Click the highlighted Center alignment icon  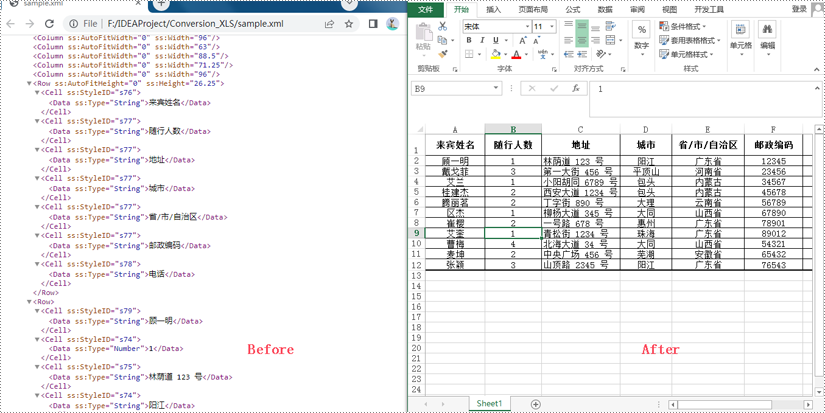[582, 41]
